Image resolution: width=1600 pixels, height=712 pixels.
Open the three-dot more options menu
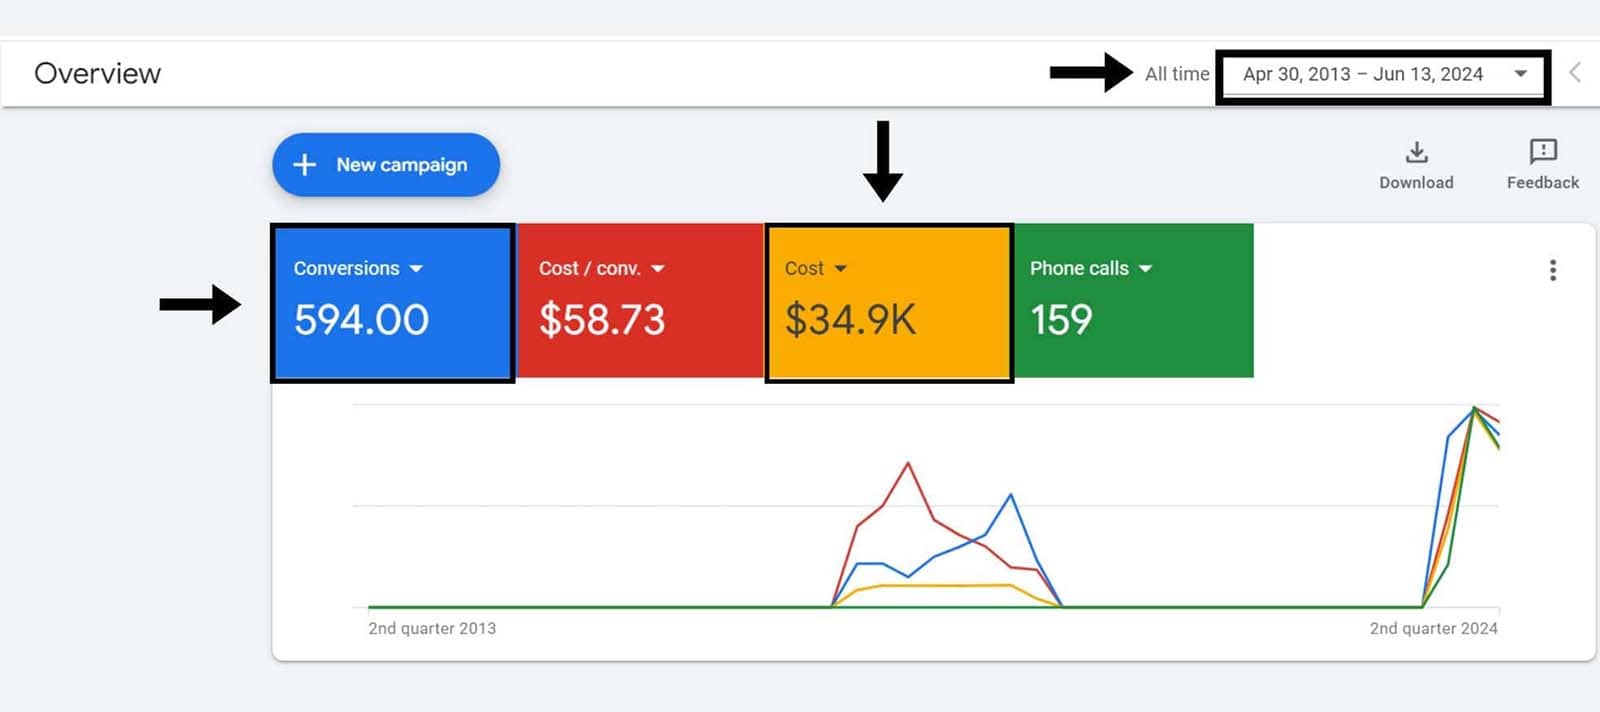click(x=1552, y=270)
